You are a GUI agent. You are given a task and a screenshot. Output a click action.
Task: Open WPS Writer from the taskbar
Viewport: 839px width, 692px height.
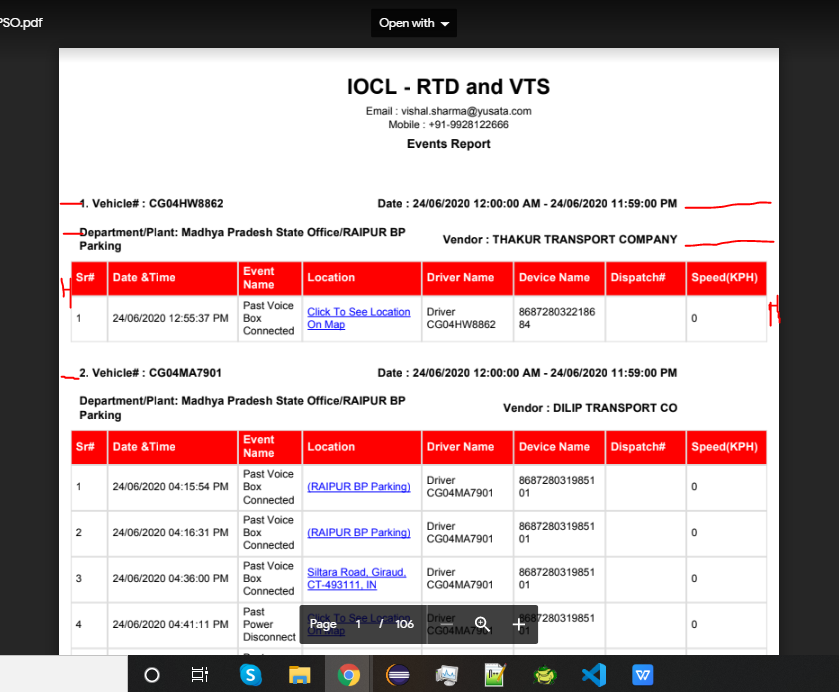[x=643, y=675]
